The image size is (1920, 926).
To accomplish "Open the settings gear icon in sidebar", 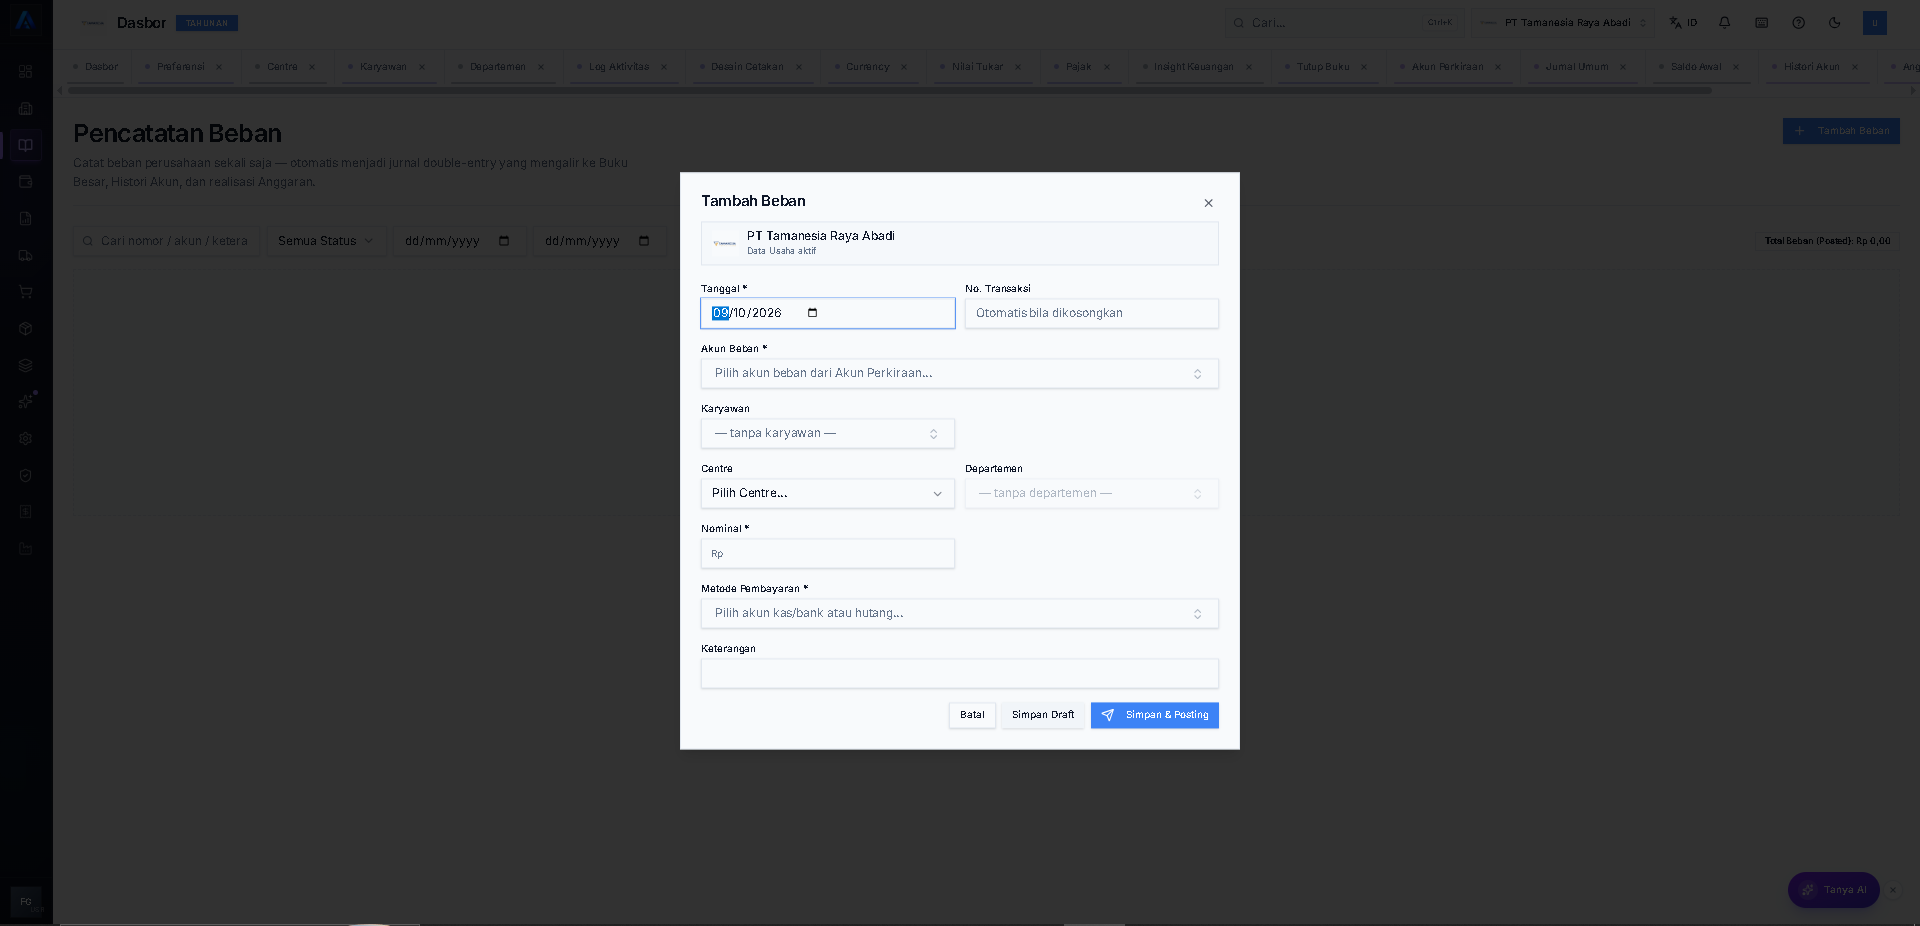I will 26,439.
